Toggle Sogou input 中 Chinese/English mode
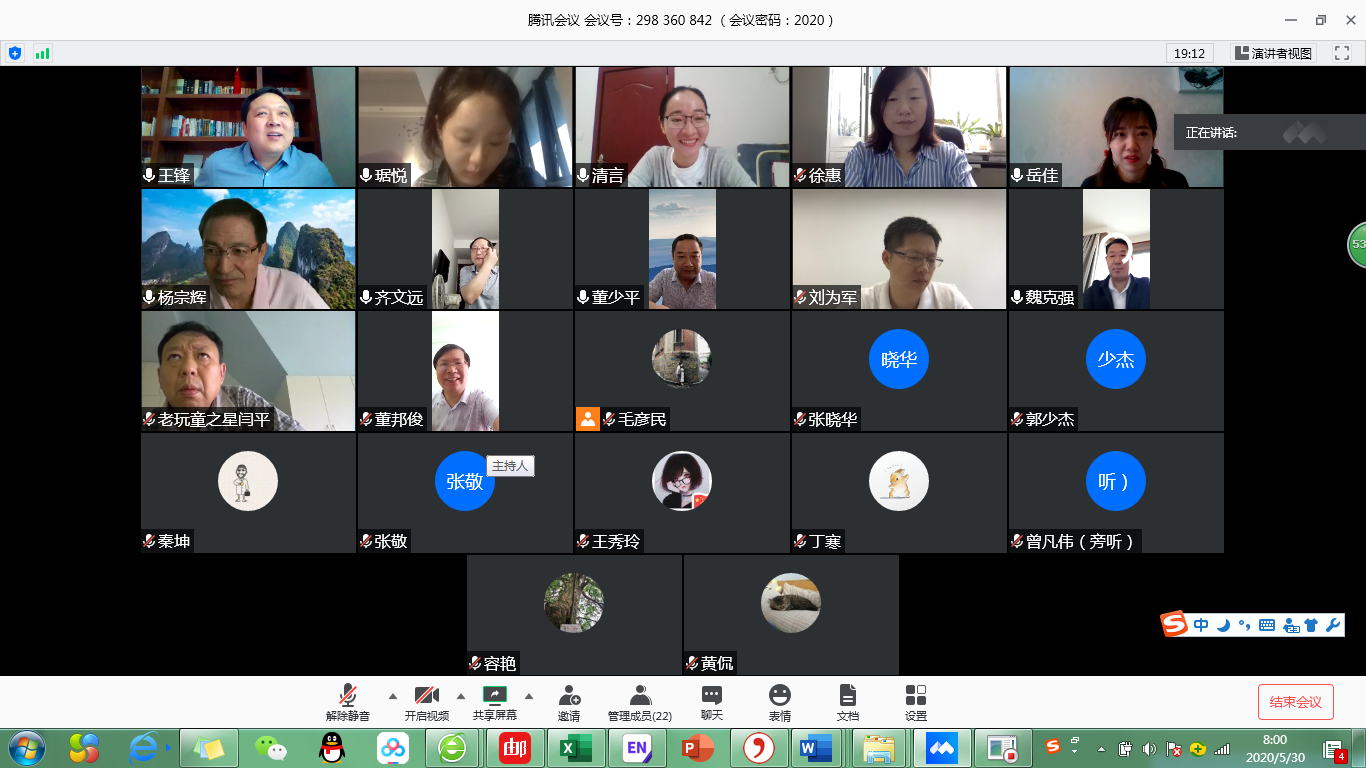This screenshot has height=768, width=1366. 1201,625
